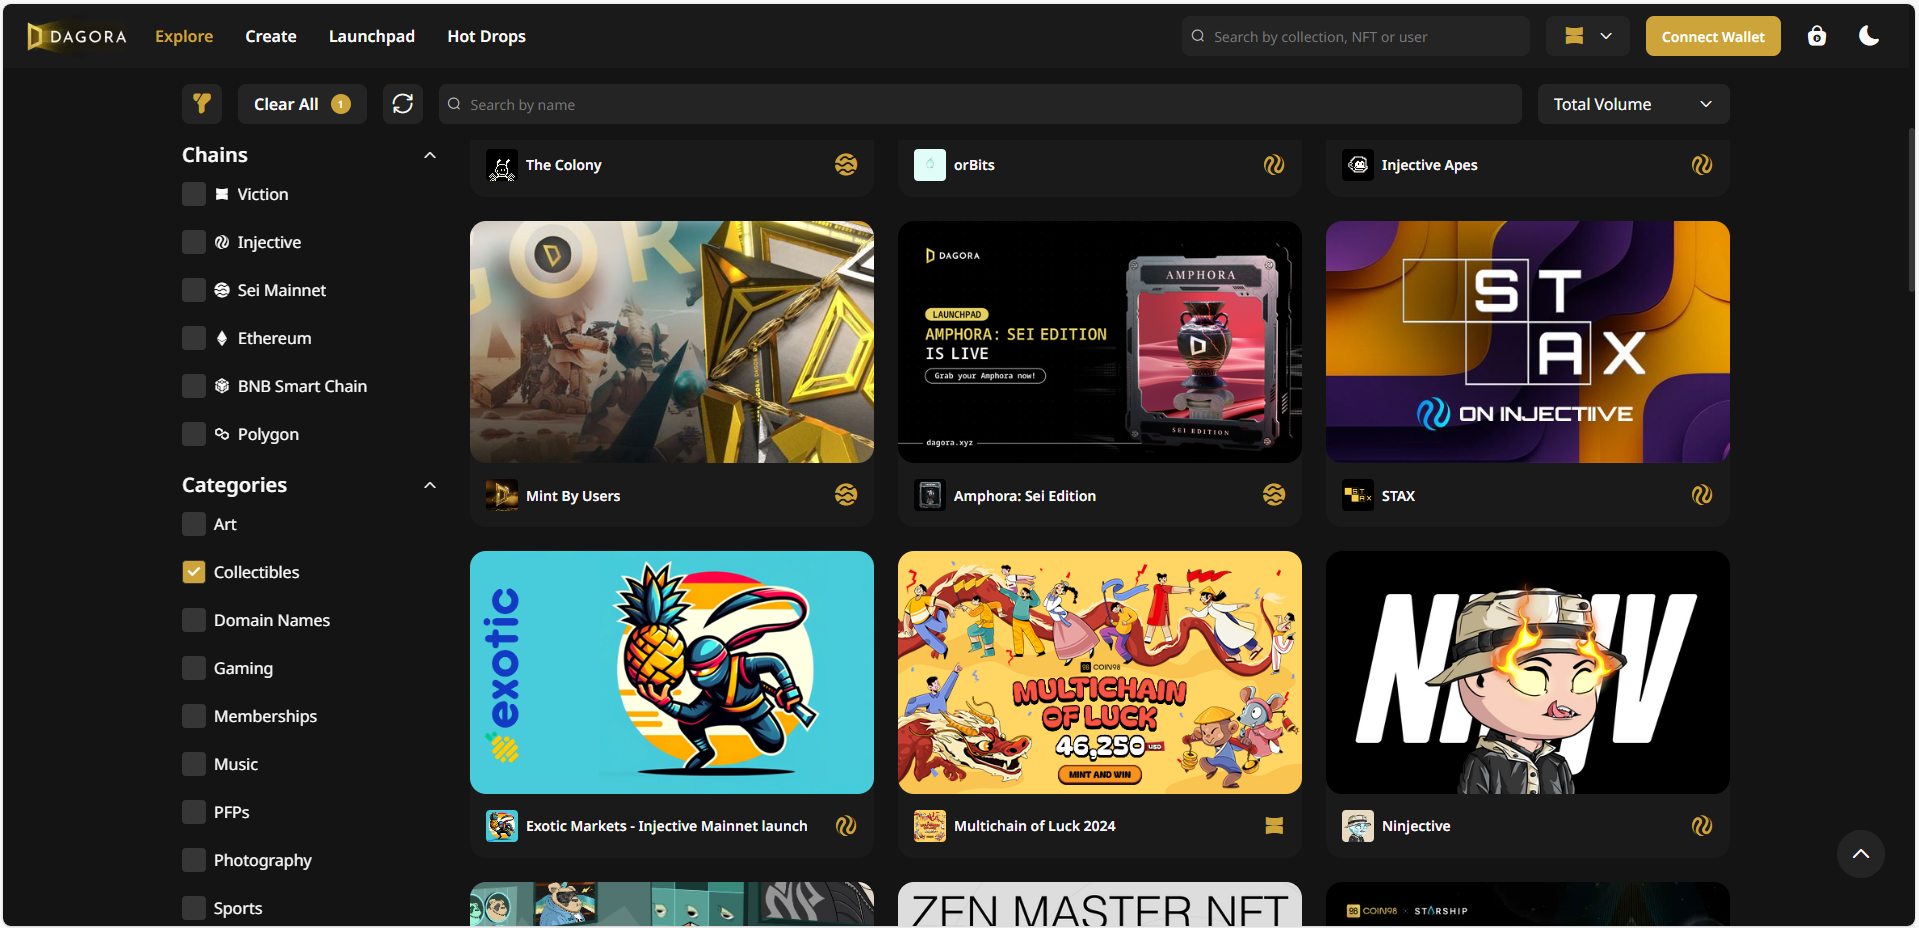Check the Viction chain filter

[194, 194]
